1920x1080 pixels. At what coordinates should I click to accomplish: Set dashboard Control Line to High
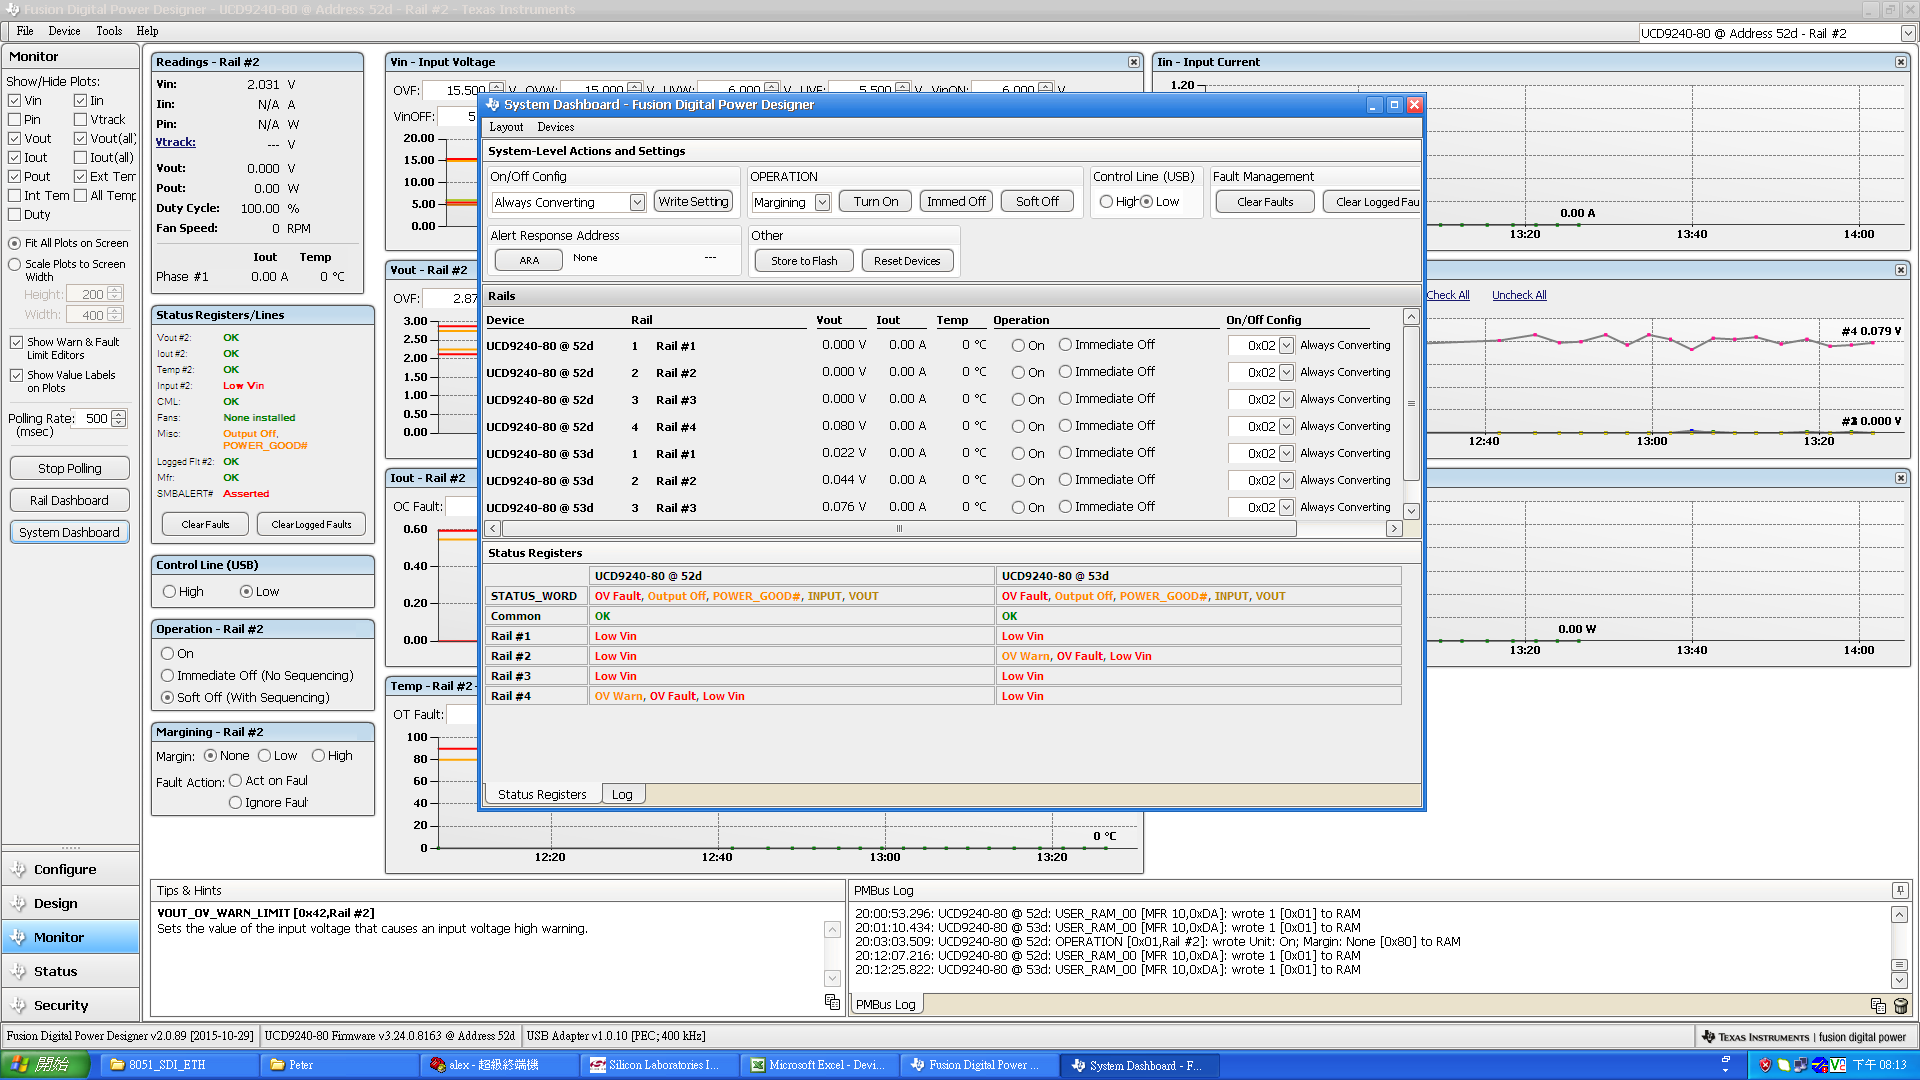1106,201
